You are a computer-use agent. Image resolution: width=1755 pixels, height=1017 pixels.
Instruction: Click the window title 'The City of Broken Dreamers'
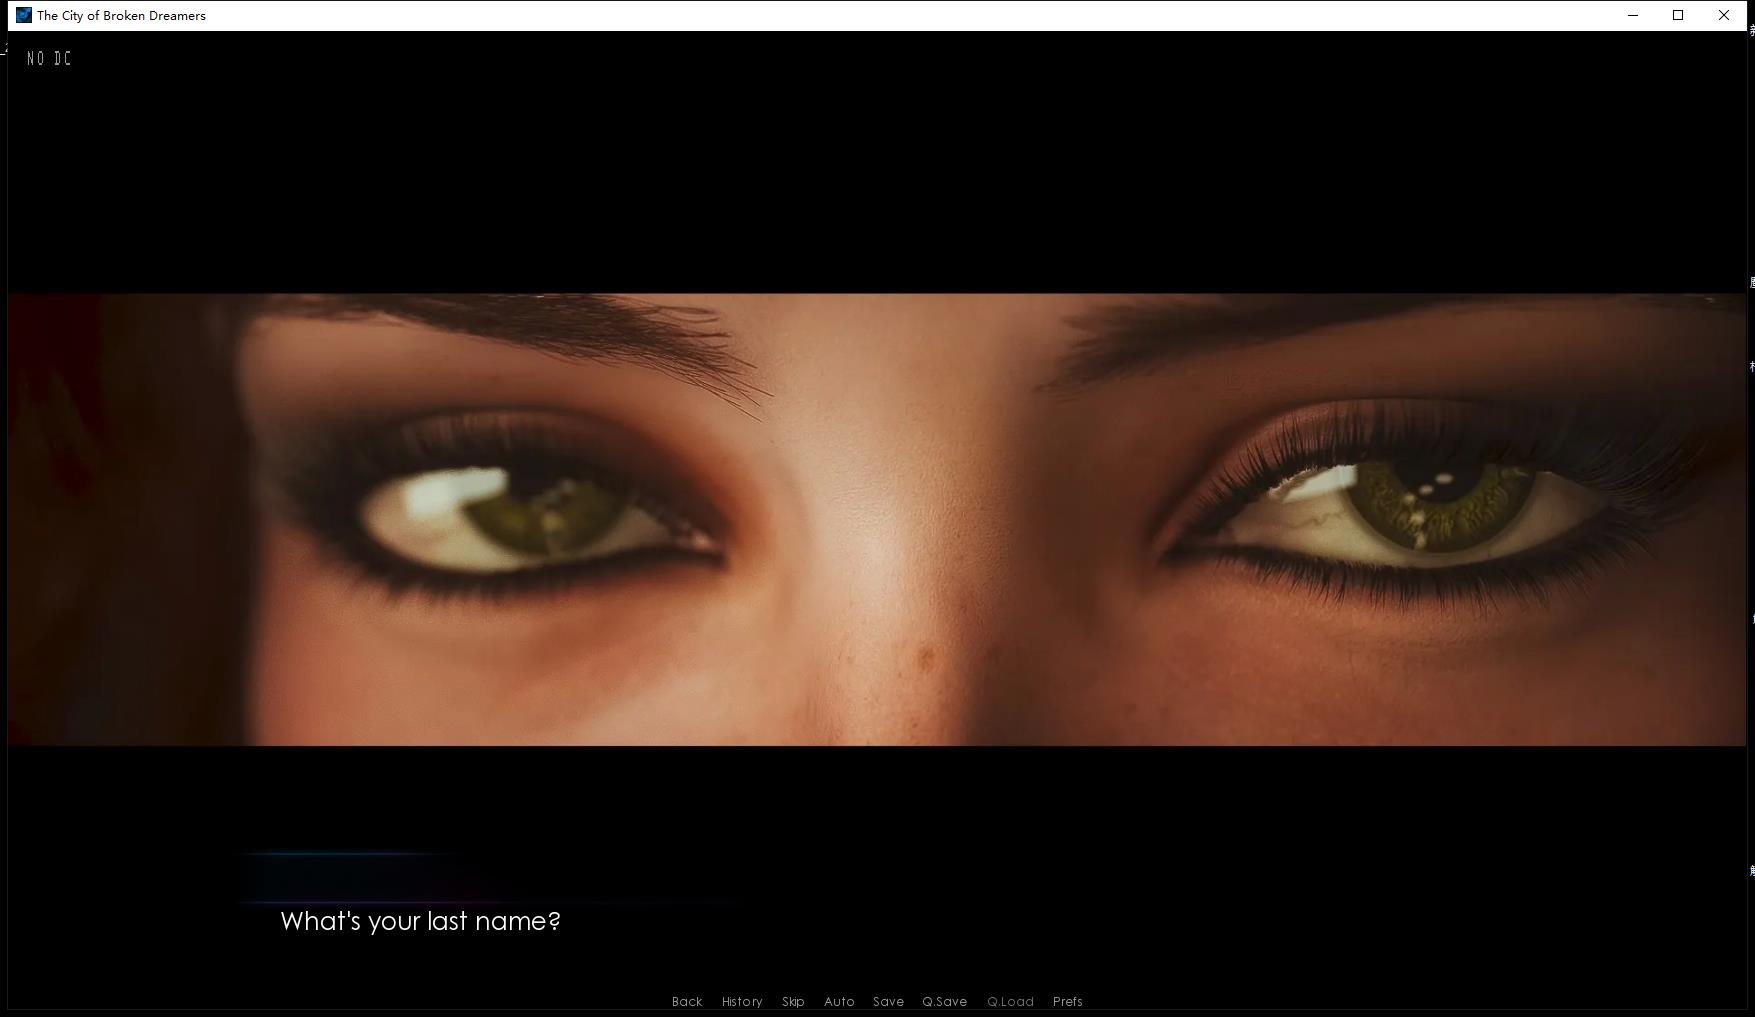pos(121,15)
